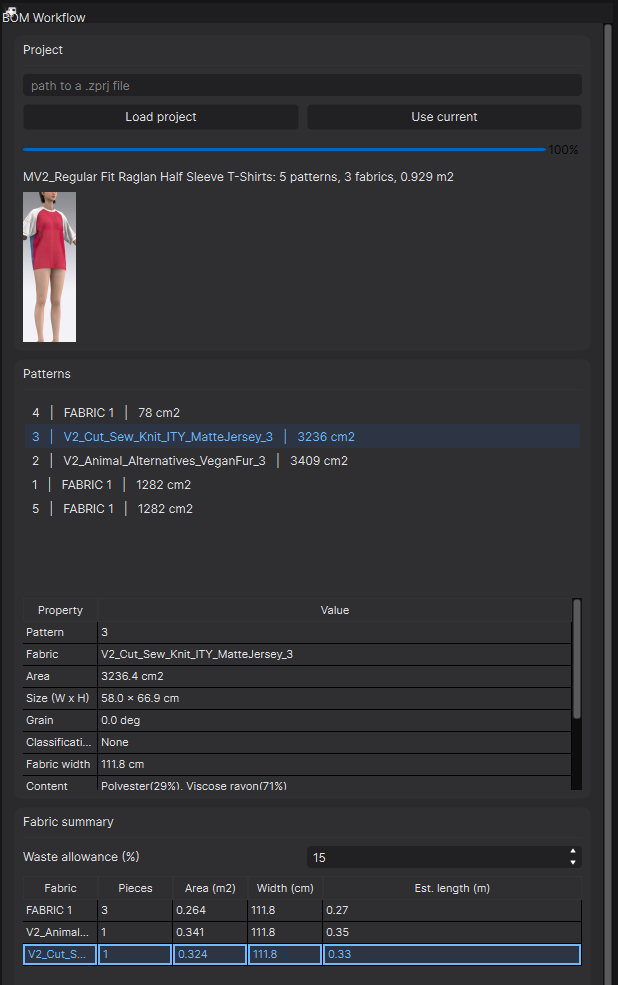Click the Fabric column header in summary

[60, 888]
